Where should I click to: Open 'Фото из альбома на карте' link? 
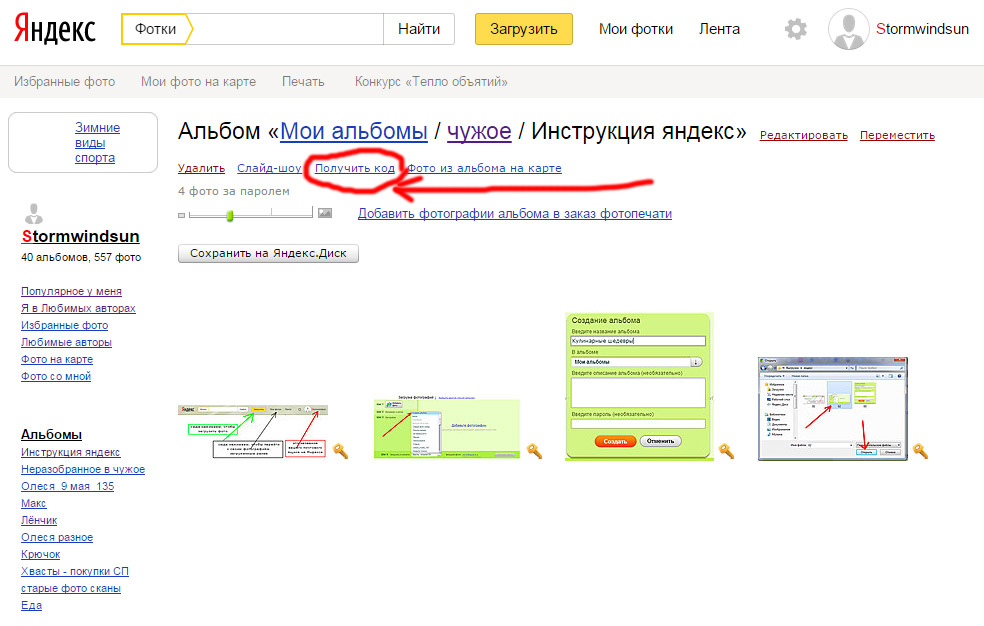tap(484, 168)
